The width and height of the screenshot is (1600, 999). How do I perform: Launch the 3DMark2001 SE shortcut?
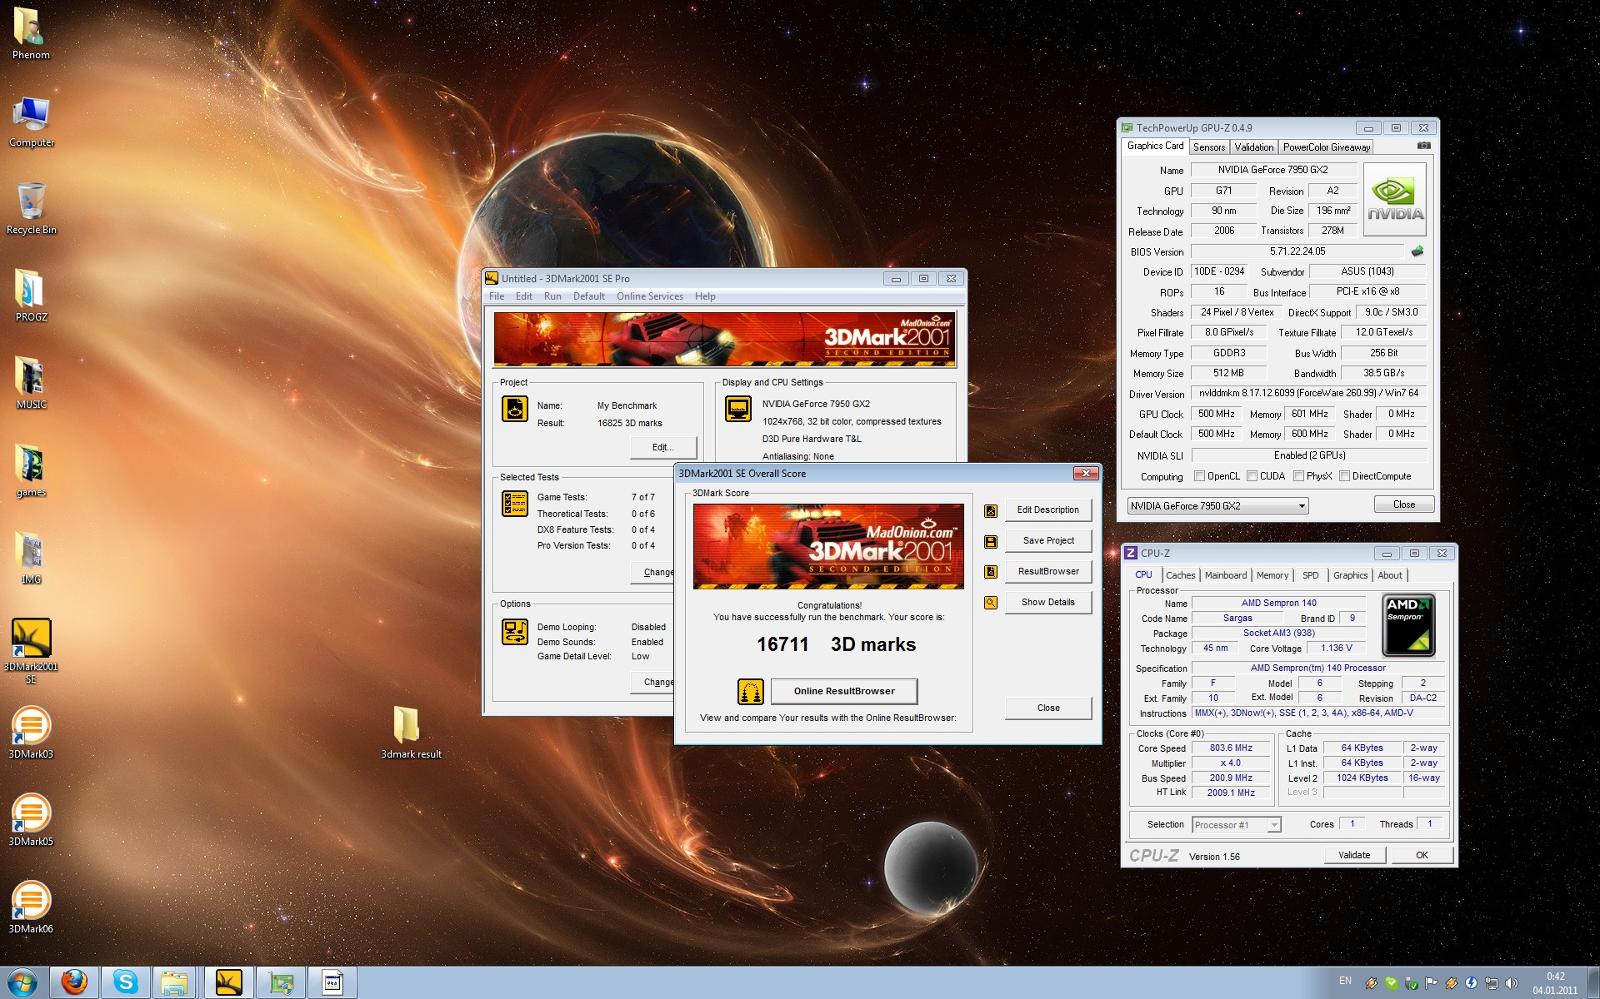coord(31,650)
